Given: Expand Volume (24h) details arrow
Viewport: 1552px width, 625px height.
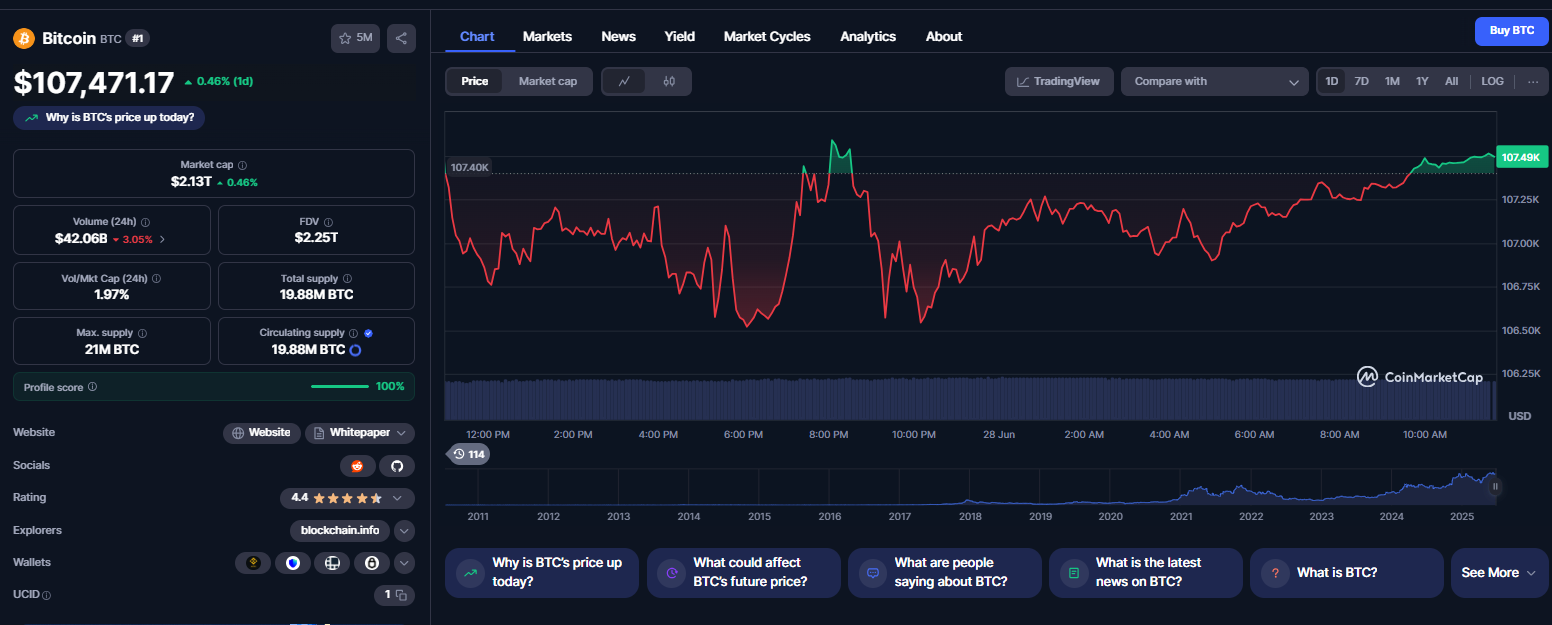Looking at the screenshot, I should pos(163,239).
